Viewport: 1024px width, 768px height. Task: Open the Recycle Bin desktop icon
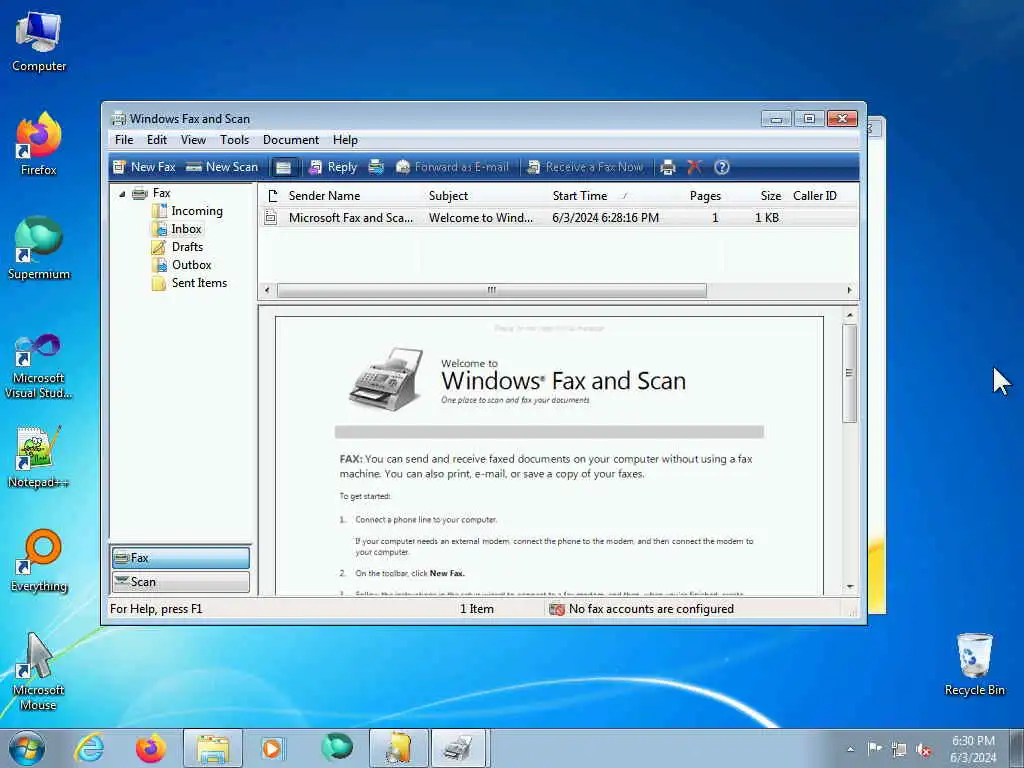coord(974,665)
